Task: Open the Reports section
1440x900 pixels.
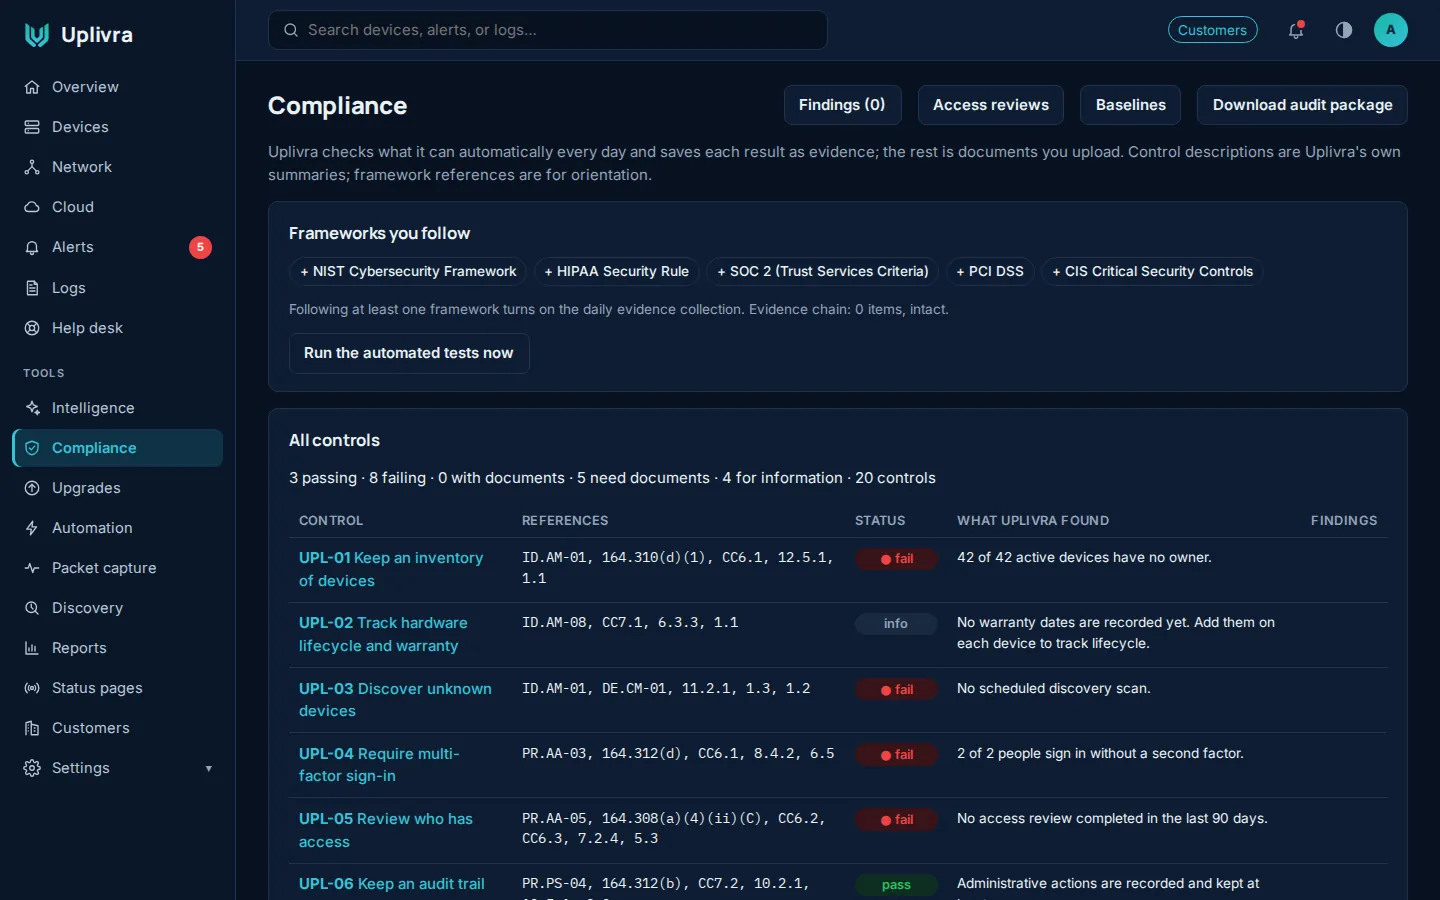Action: pos(117,648)
